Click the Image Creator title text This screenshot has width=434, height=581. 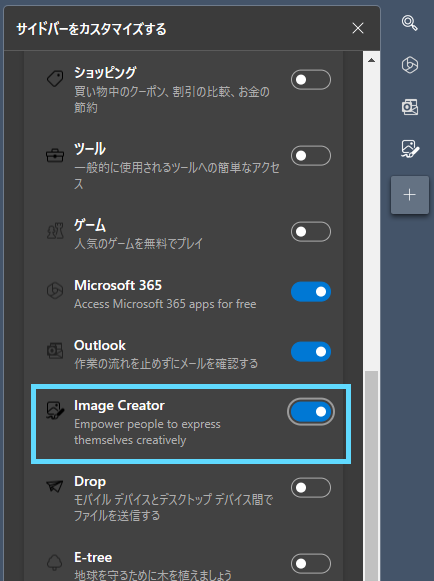coord(119,405)
